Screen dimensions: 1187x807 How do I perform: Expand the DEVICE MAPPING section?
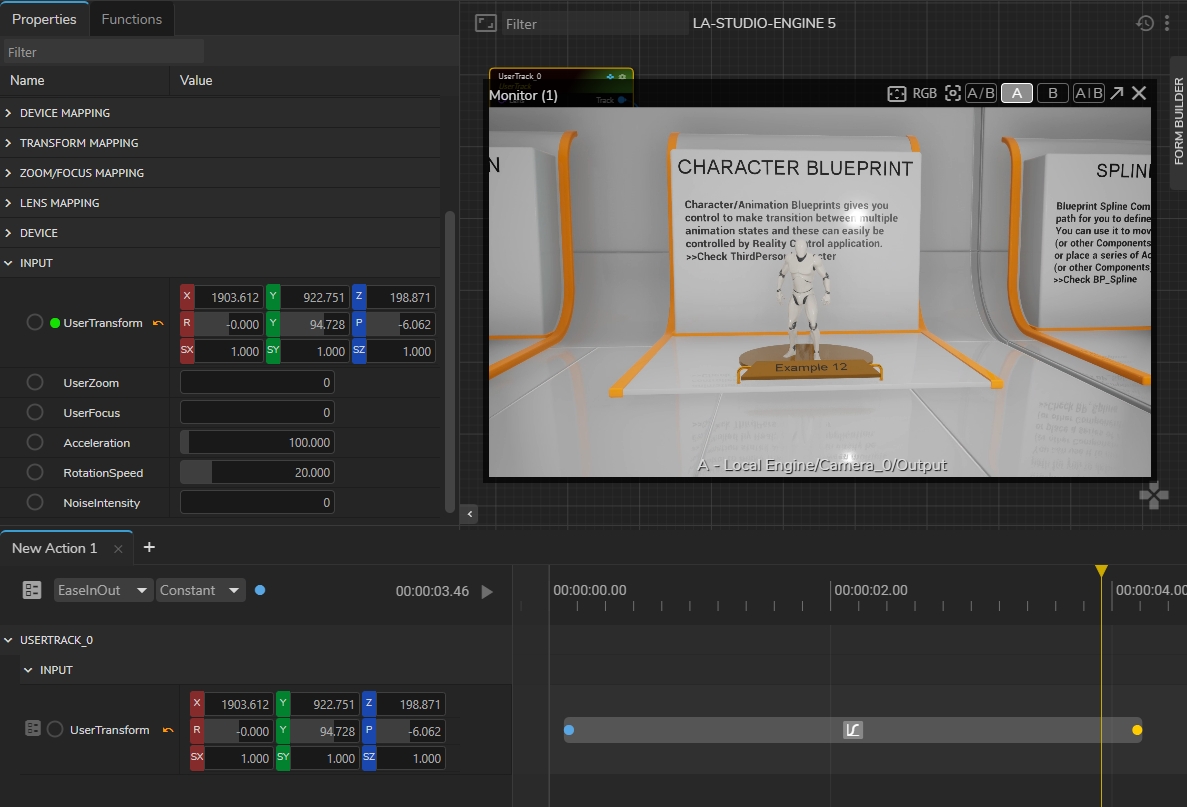(x=9, y=113)
